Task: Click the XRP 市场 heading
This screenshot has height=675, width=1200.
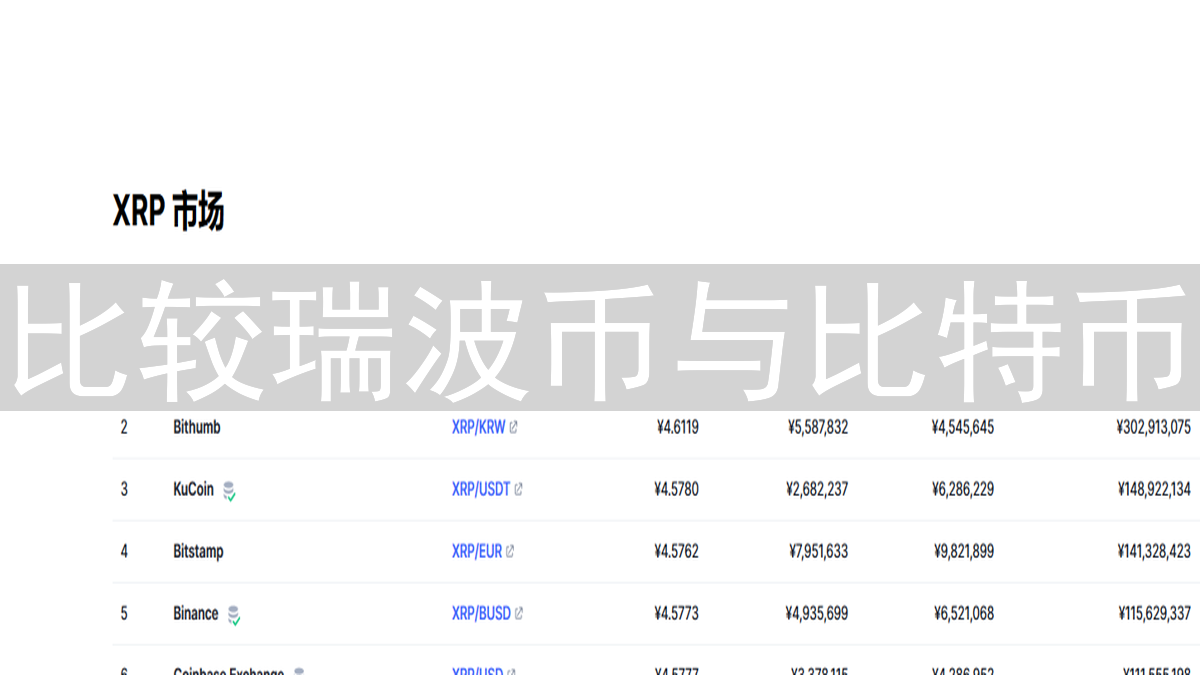Action: click(x=168, y=211)
